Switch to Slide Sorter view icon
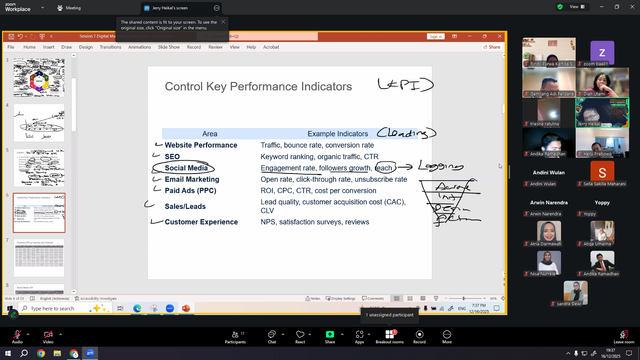 click(410, 298)
